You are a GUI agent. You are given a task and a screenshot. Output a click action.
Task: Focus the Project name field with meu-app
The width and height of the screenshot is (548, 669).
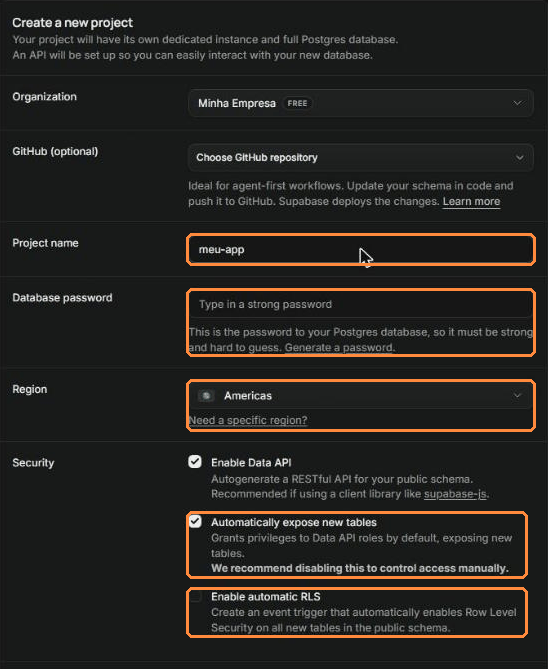tap(361, 250)
